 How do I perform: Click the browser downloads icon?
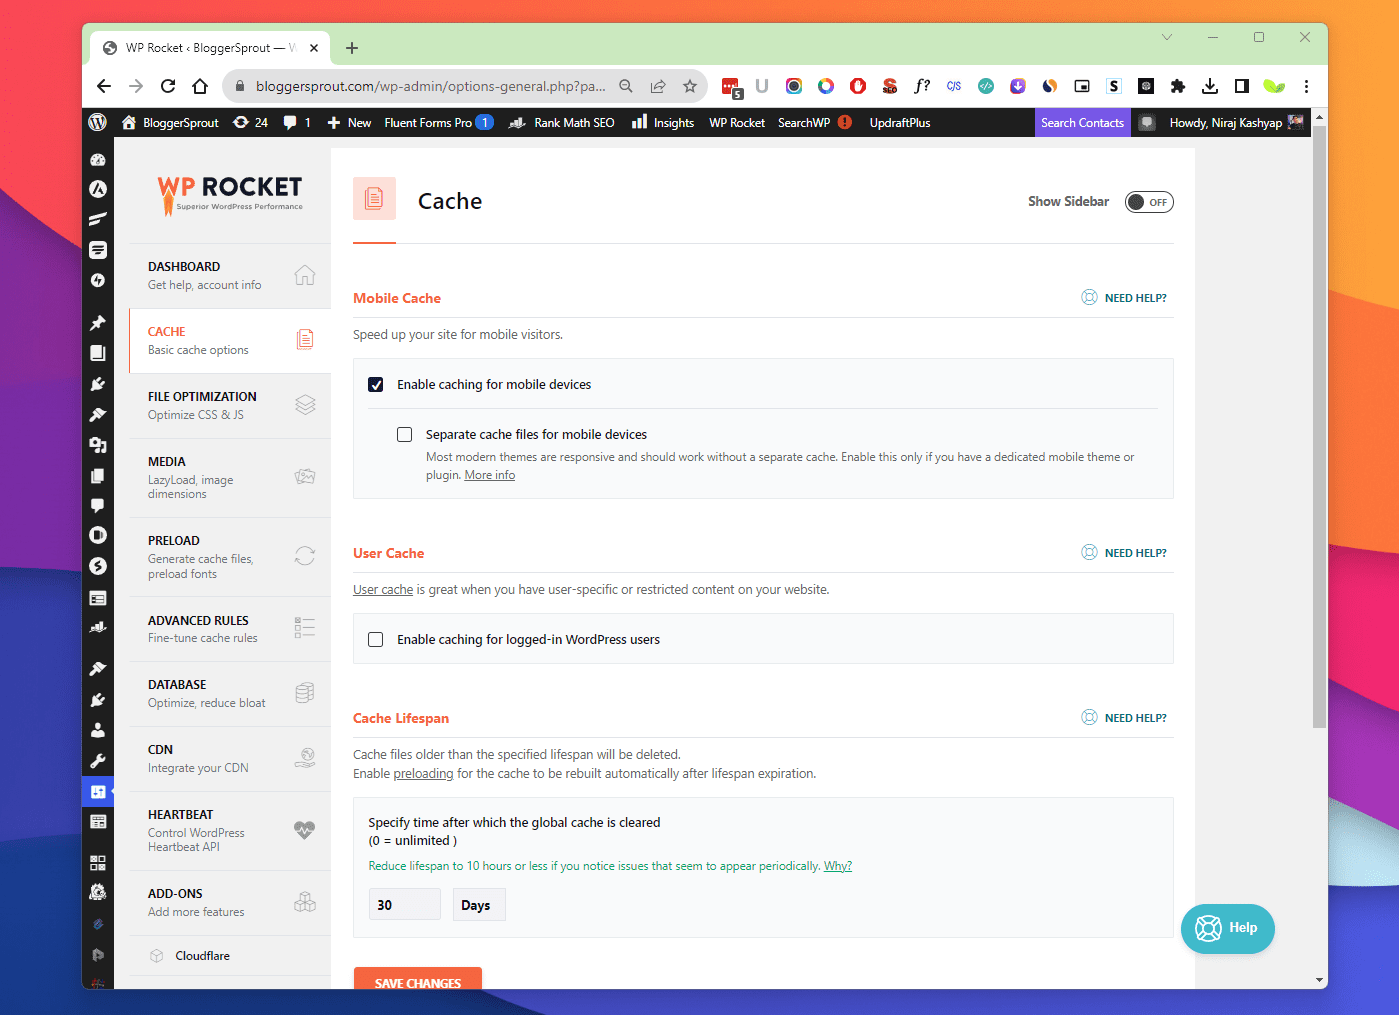point(1210,86)
